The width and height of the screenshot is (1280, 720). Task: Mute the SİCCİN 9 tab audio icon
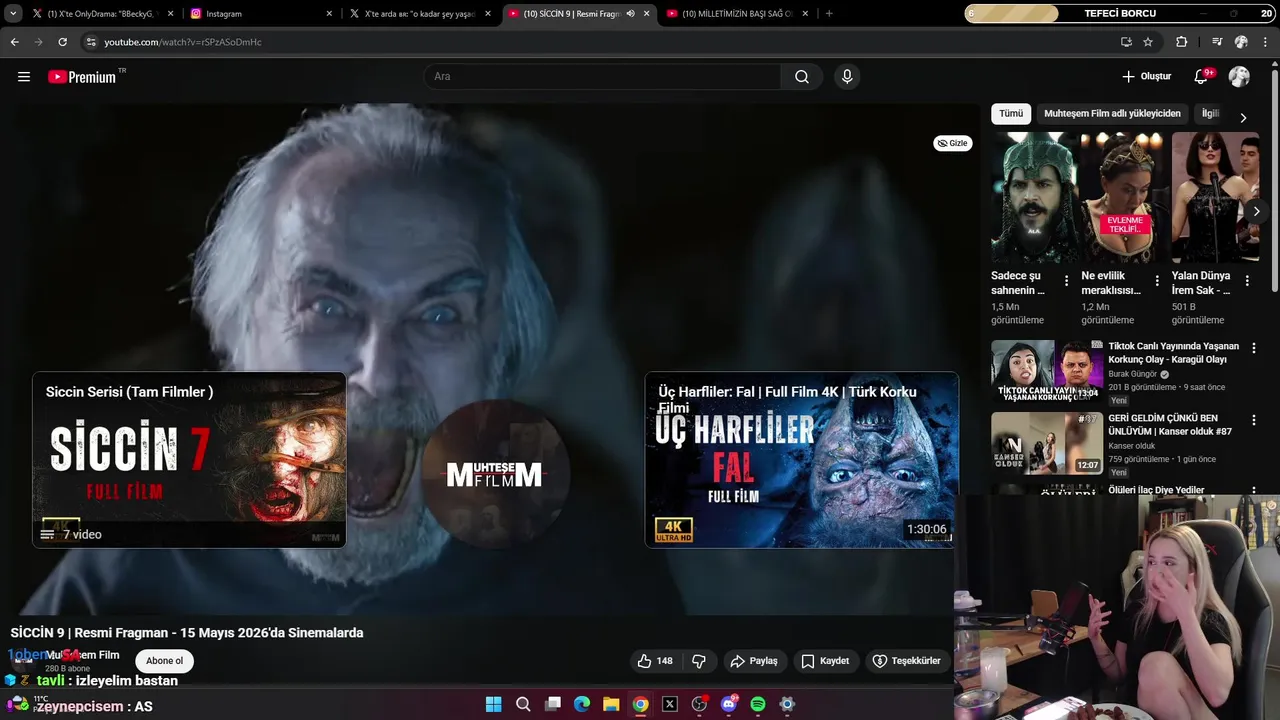click(630, 14)
